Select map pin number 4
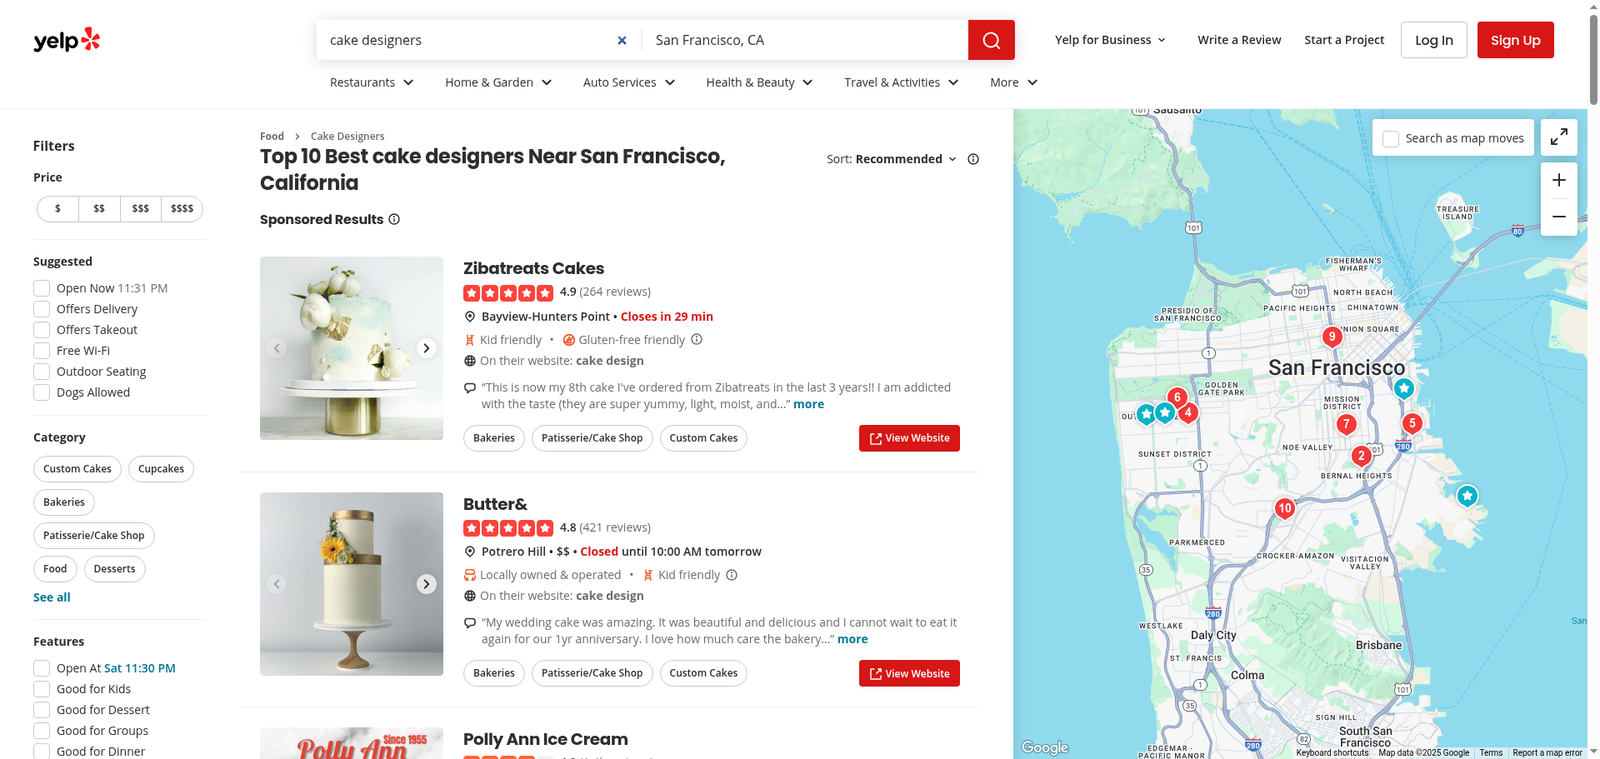 coord(1188,412)
